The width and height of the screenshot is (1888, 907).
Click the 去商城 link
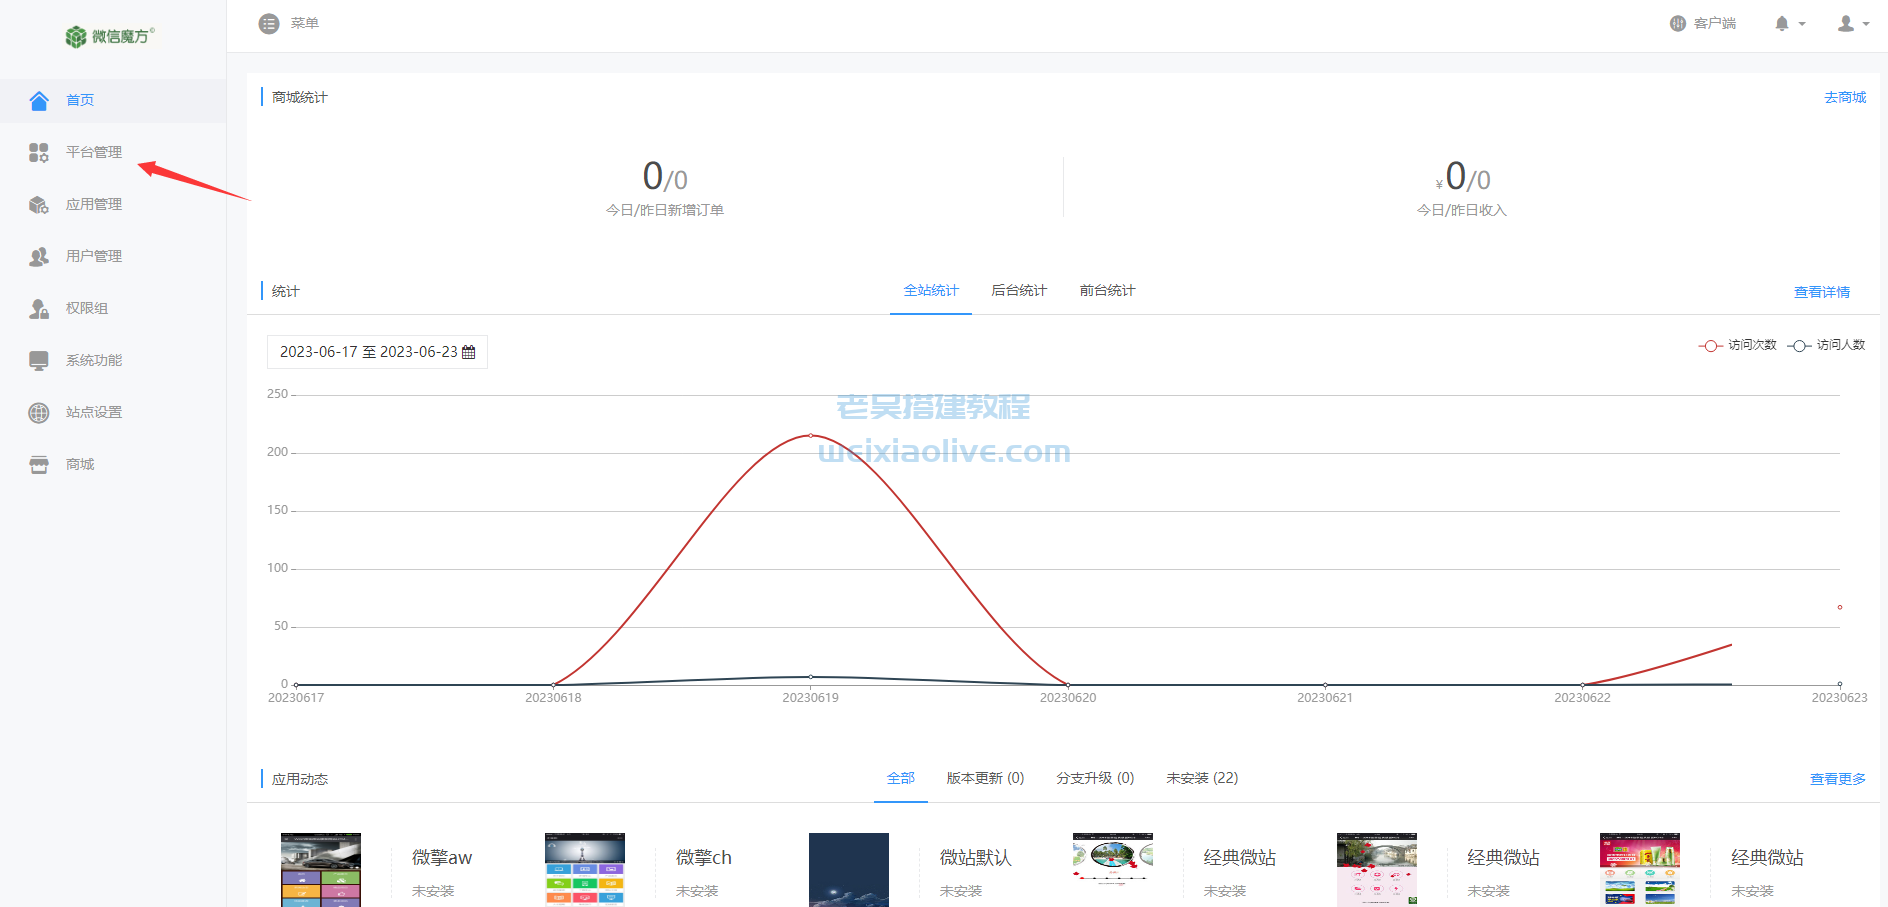point(1844,97)
